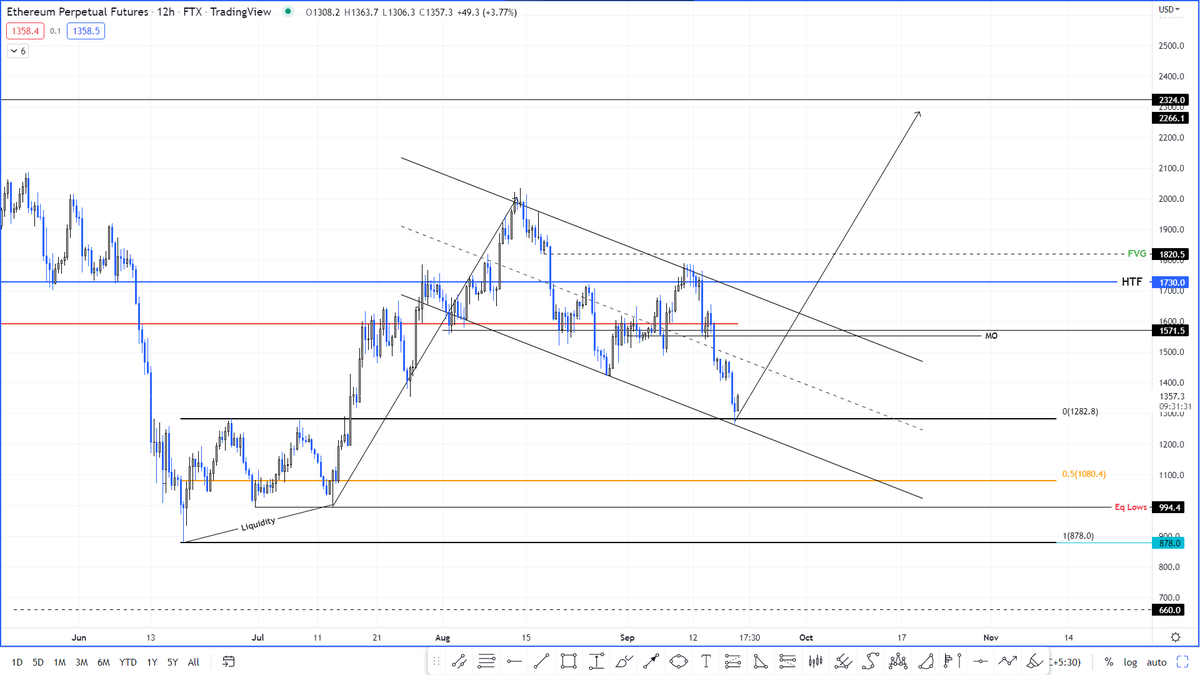Click the 0(1282.8) fib level label
1200x675 pixels.
tap(1081, 412)
